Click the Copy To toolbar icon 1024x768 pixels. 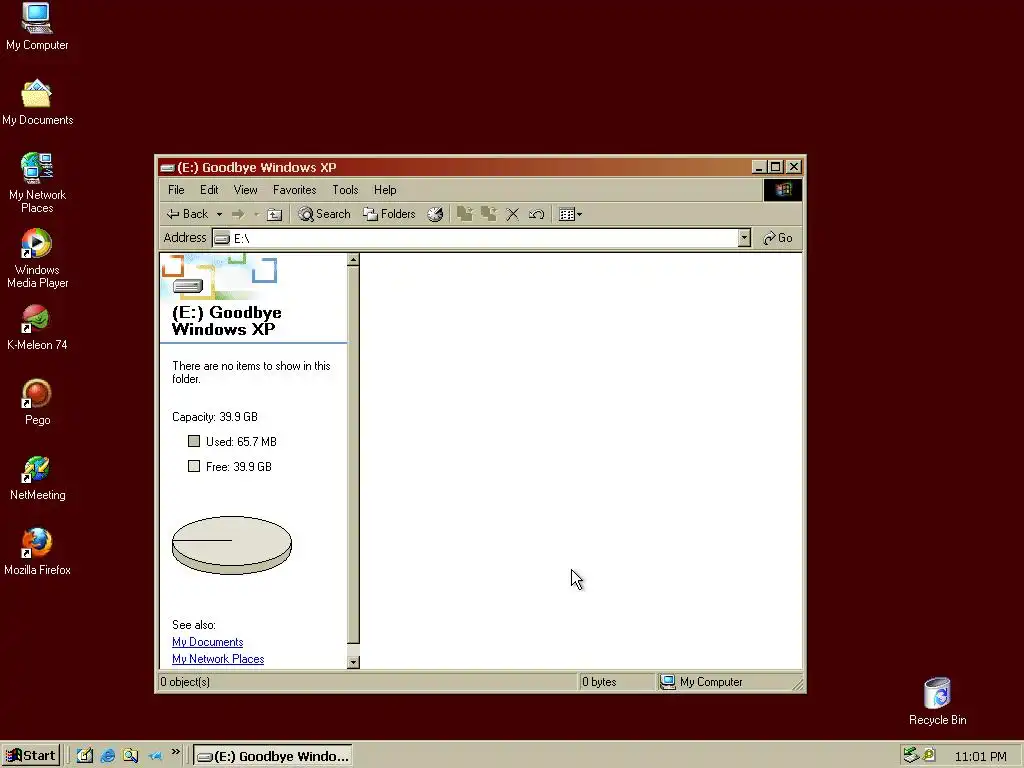(488, 214)
